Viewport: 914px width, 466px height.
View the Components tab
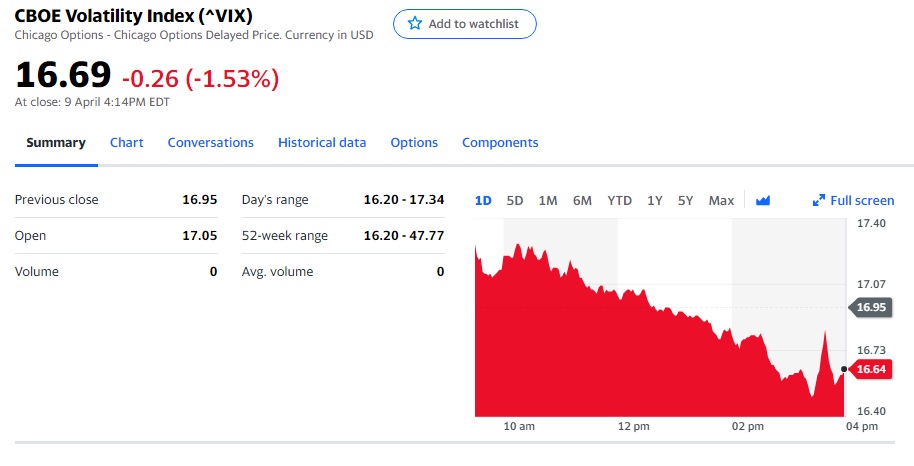tap(500, 143)
